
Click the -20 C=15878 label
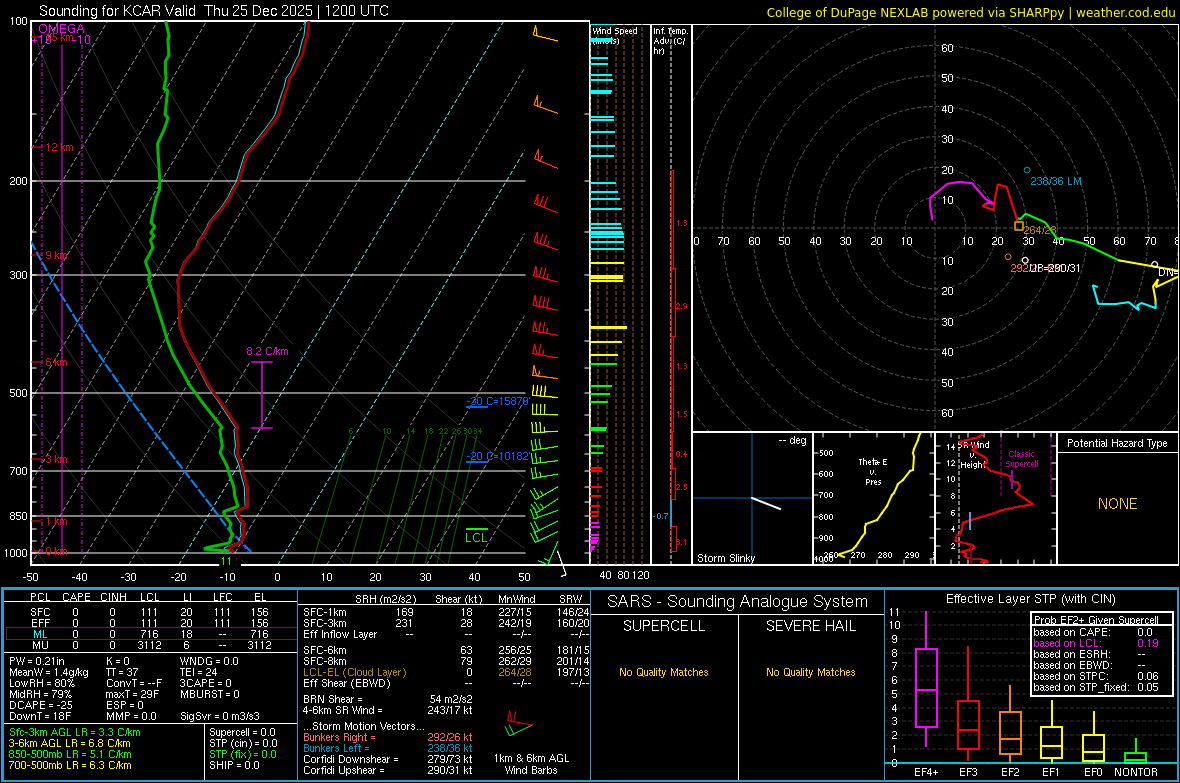tap(497, 401)
